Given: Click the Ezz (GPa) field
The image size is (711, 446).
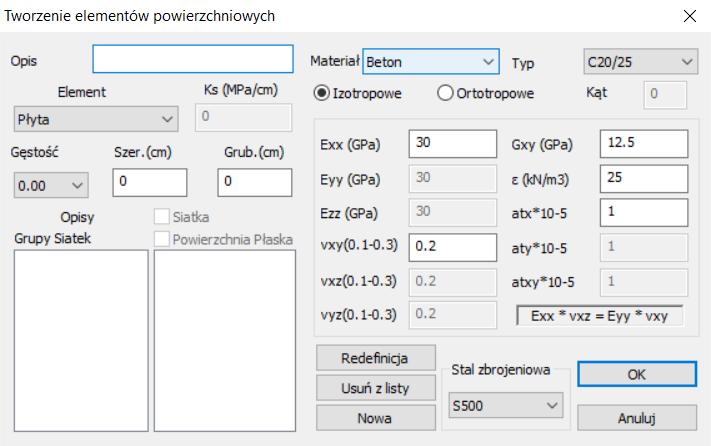Looking at the screenshot, I should [x=453, y=213].
